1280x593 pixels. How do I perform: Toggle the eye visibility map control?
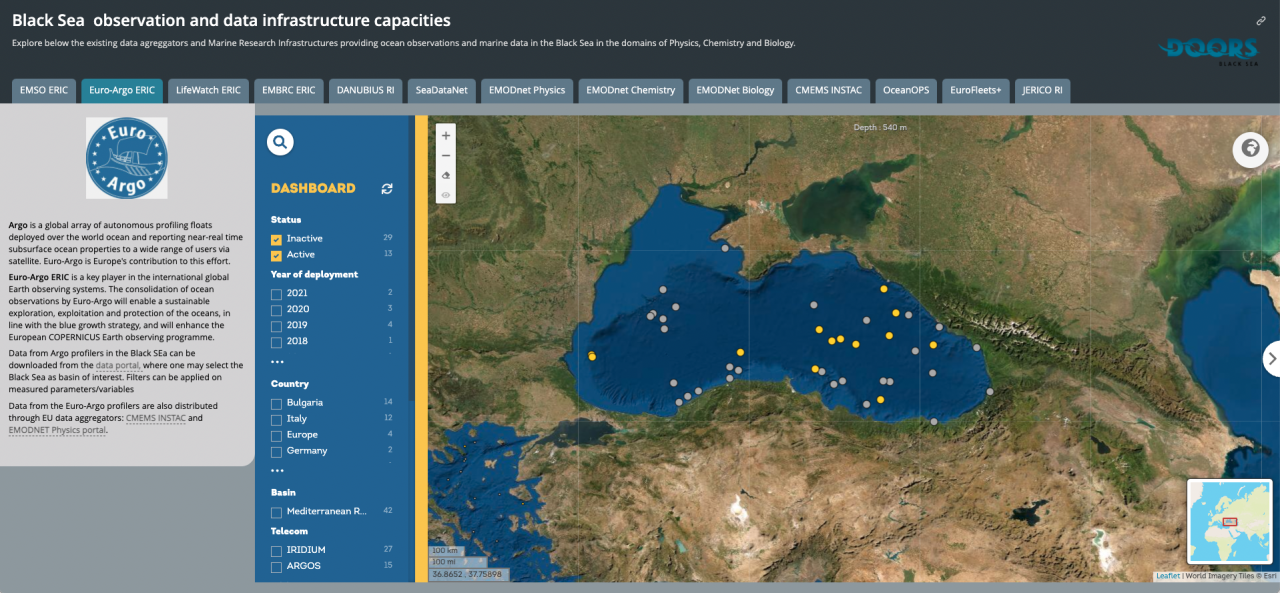click(446, 195)
